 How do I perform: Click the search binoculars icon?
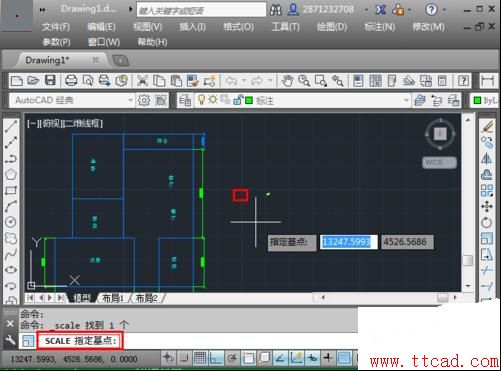pos(276,10)
